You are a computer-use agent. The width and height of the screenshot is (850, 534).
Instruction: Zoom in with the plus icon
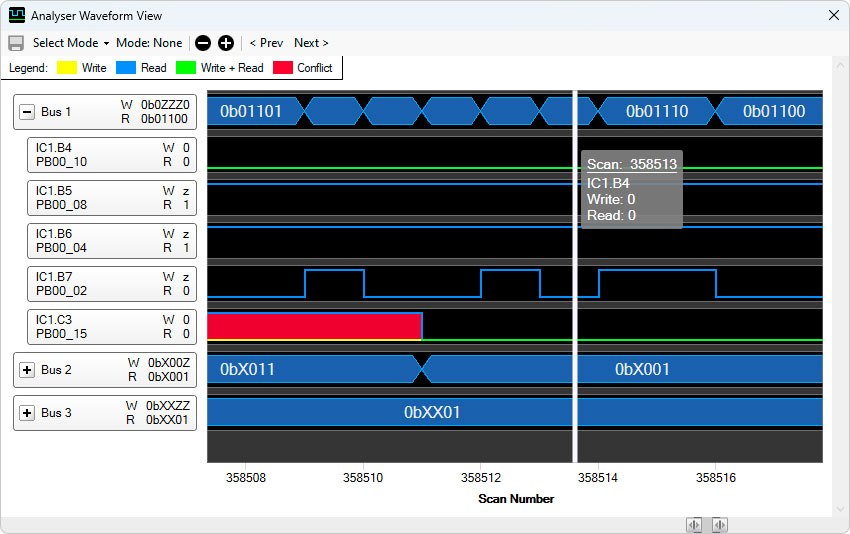[x=226, y=43]
